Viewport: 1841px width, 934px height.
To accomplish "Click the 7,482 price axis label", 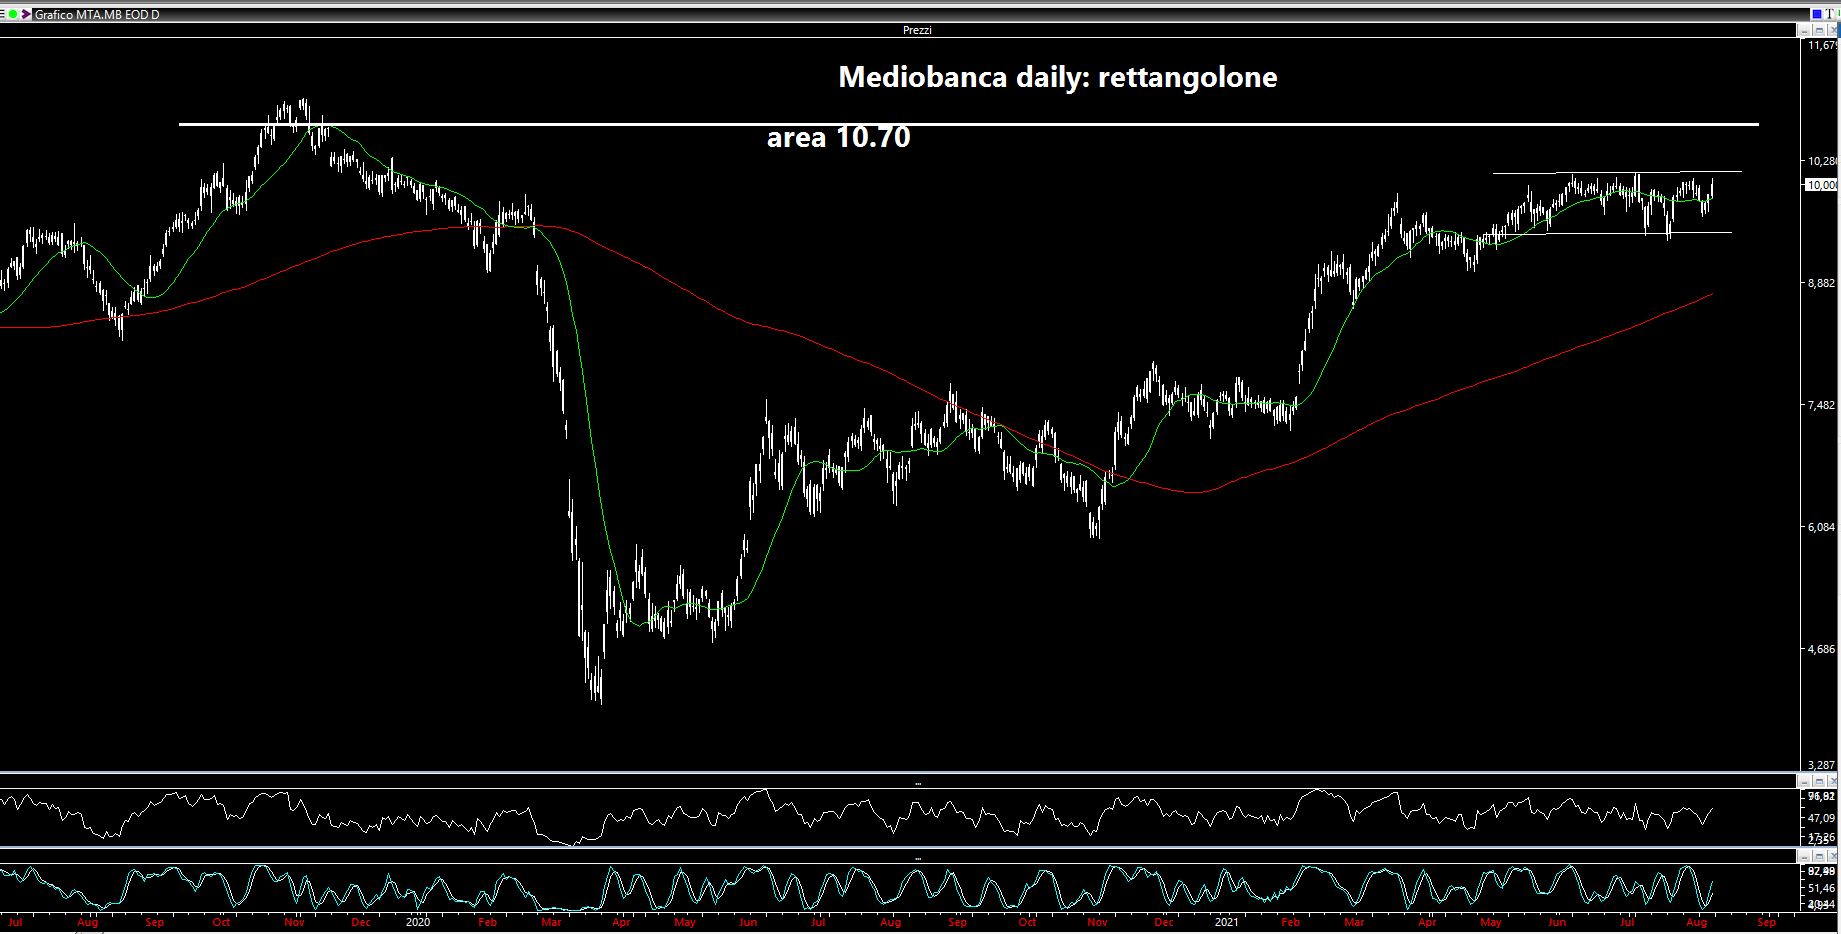I will pyautogui.click(x=1822, y=405).
